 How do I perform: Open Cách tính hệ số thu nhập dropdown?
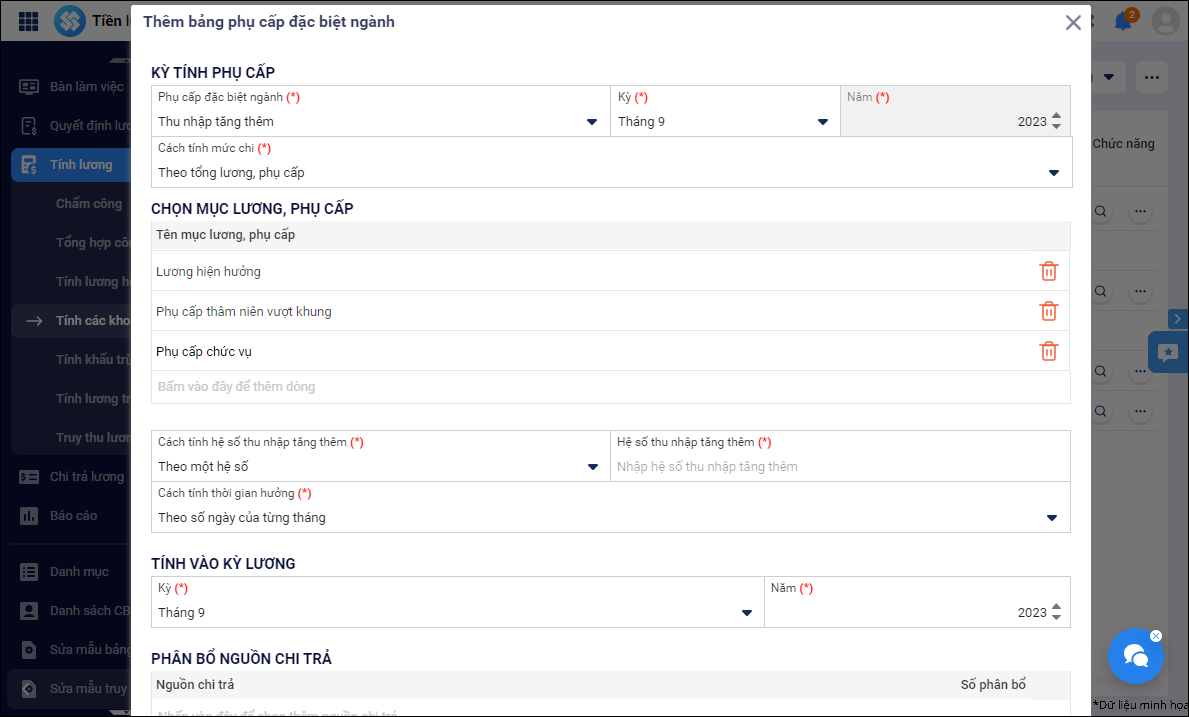pyautogui.click(x=592, y=467)
